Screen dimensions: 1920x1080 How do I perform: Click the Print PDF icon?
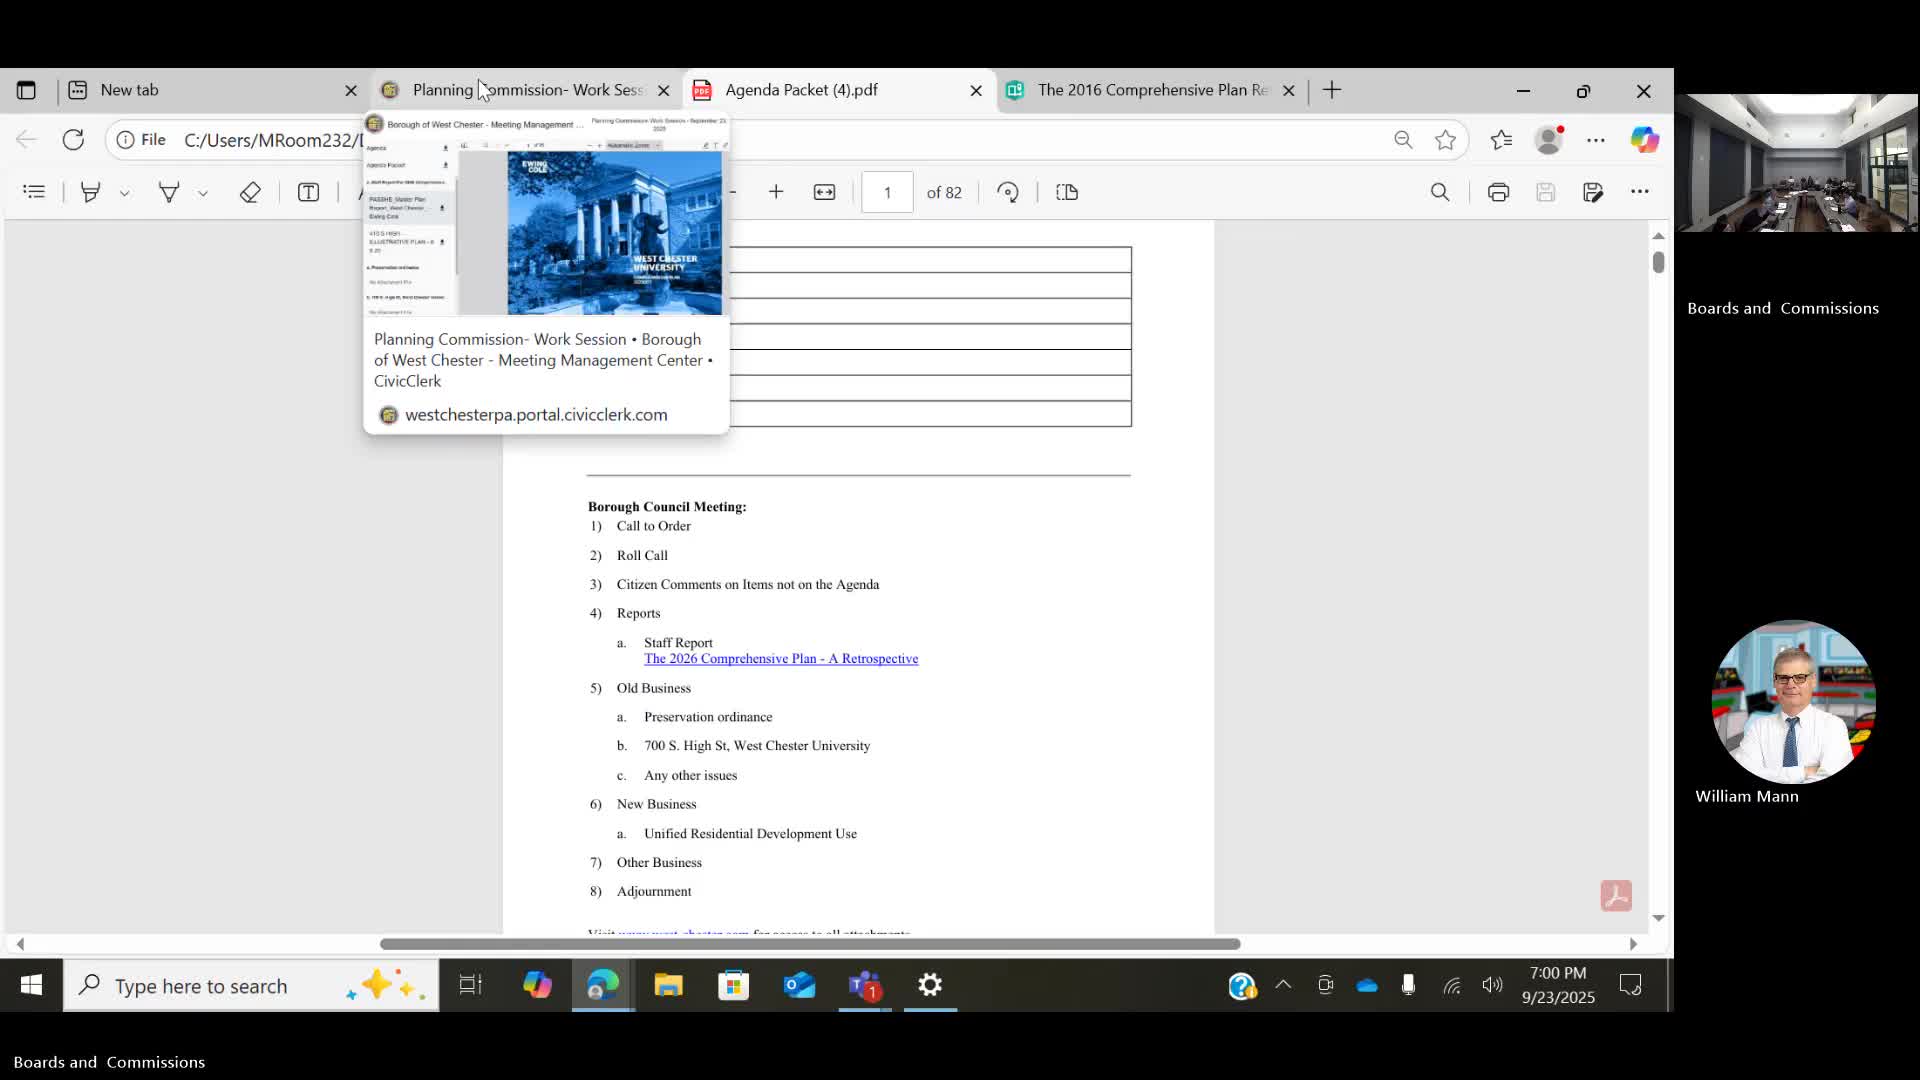[1498, 192]
